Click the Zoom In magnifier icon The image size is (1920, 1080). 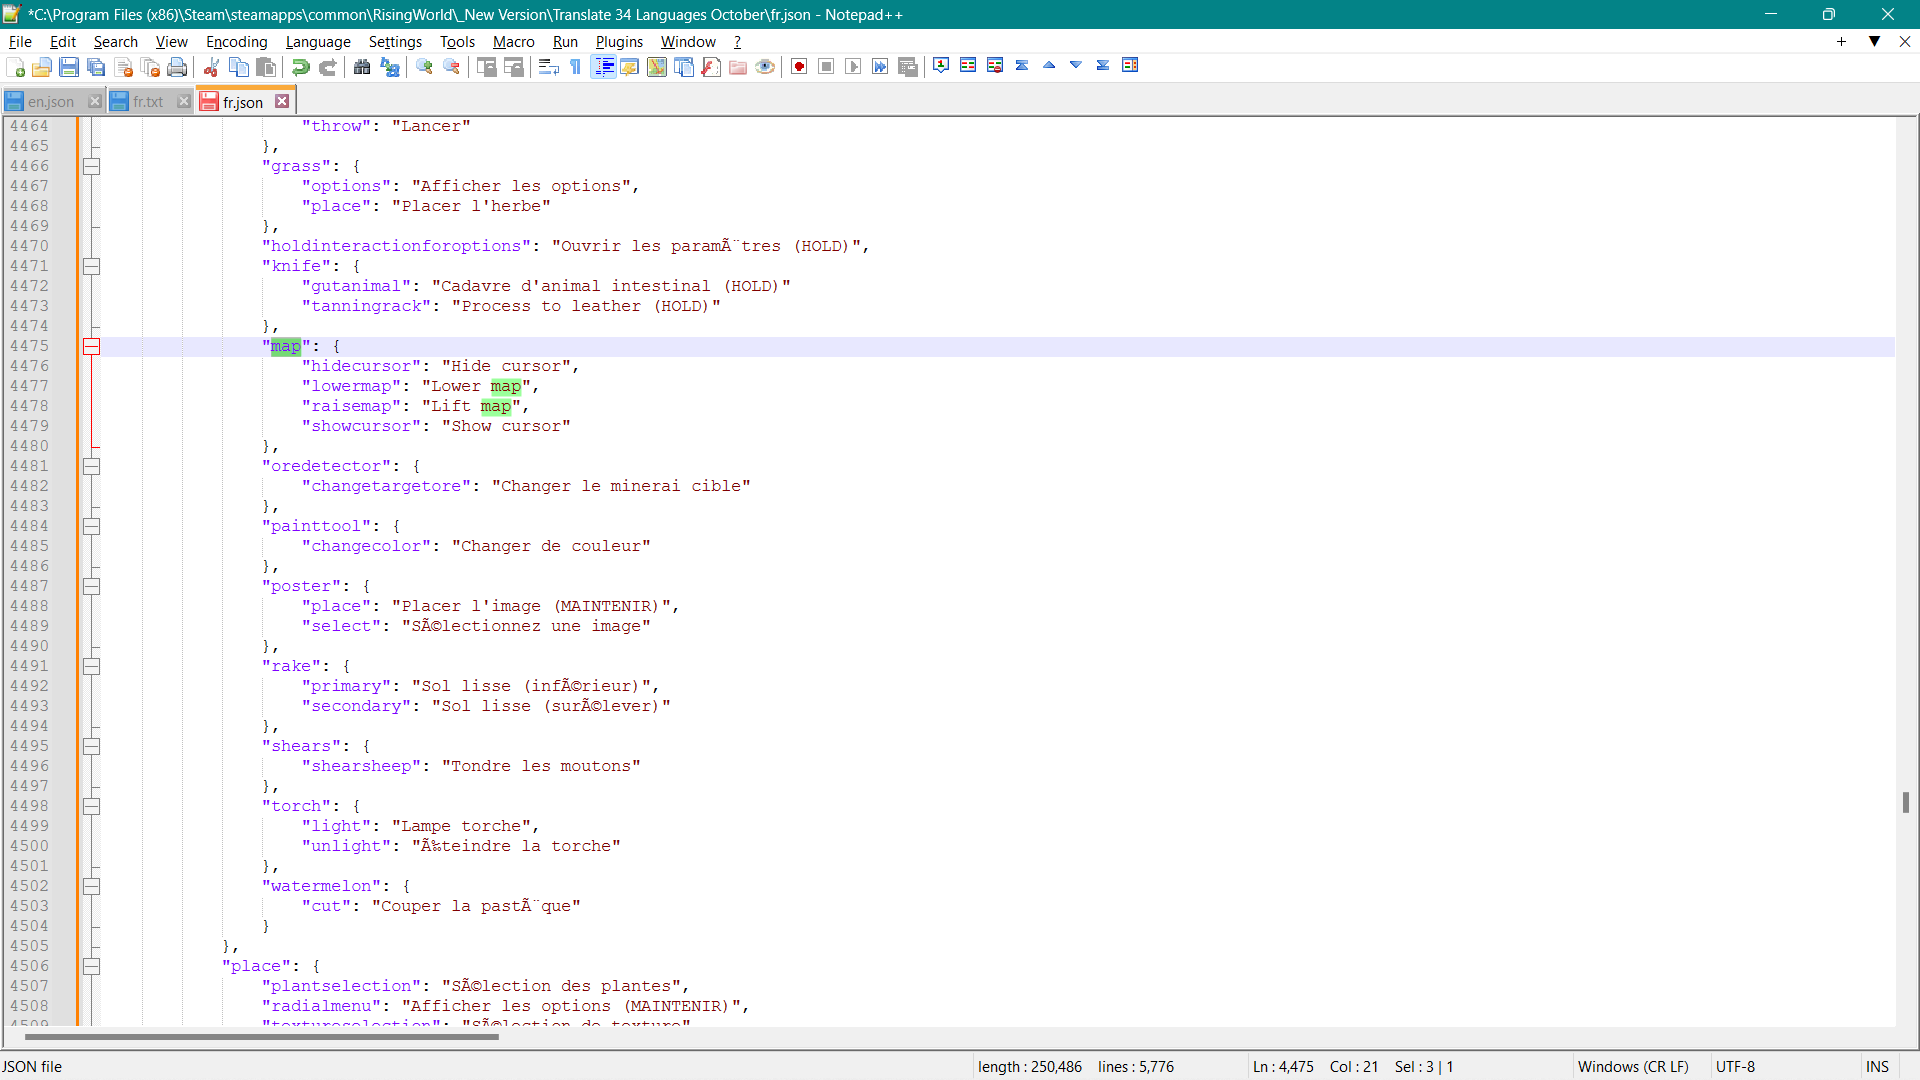point(425,67)
